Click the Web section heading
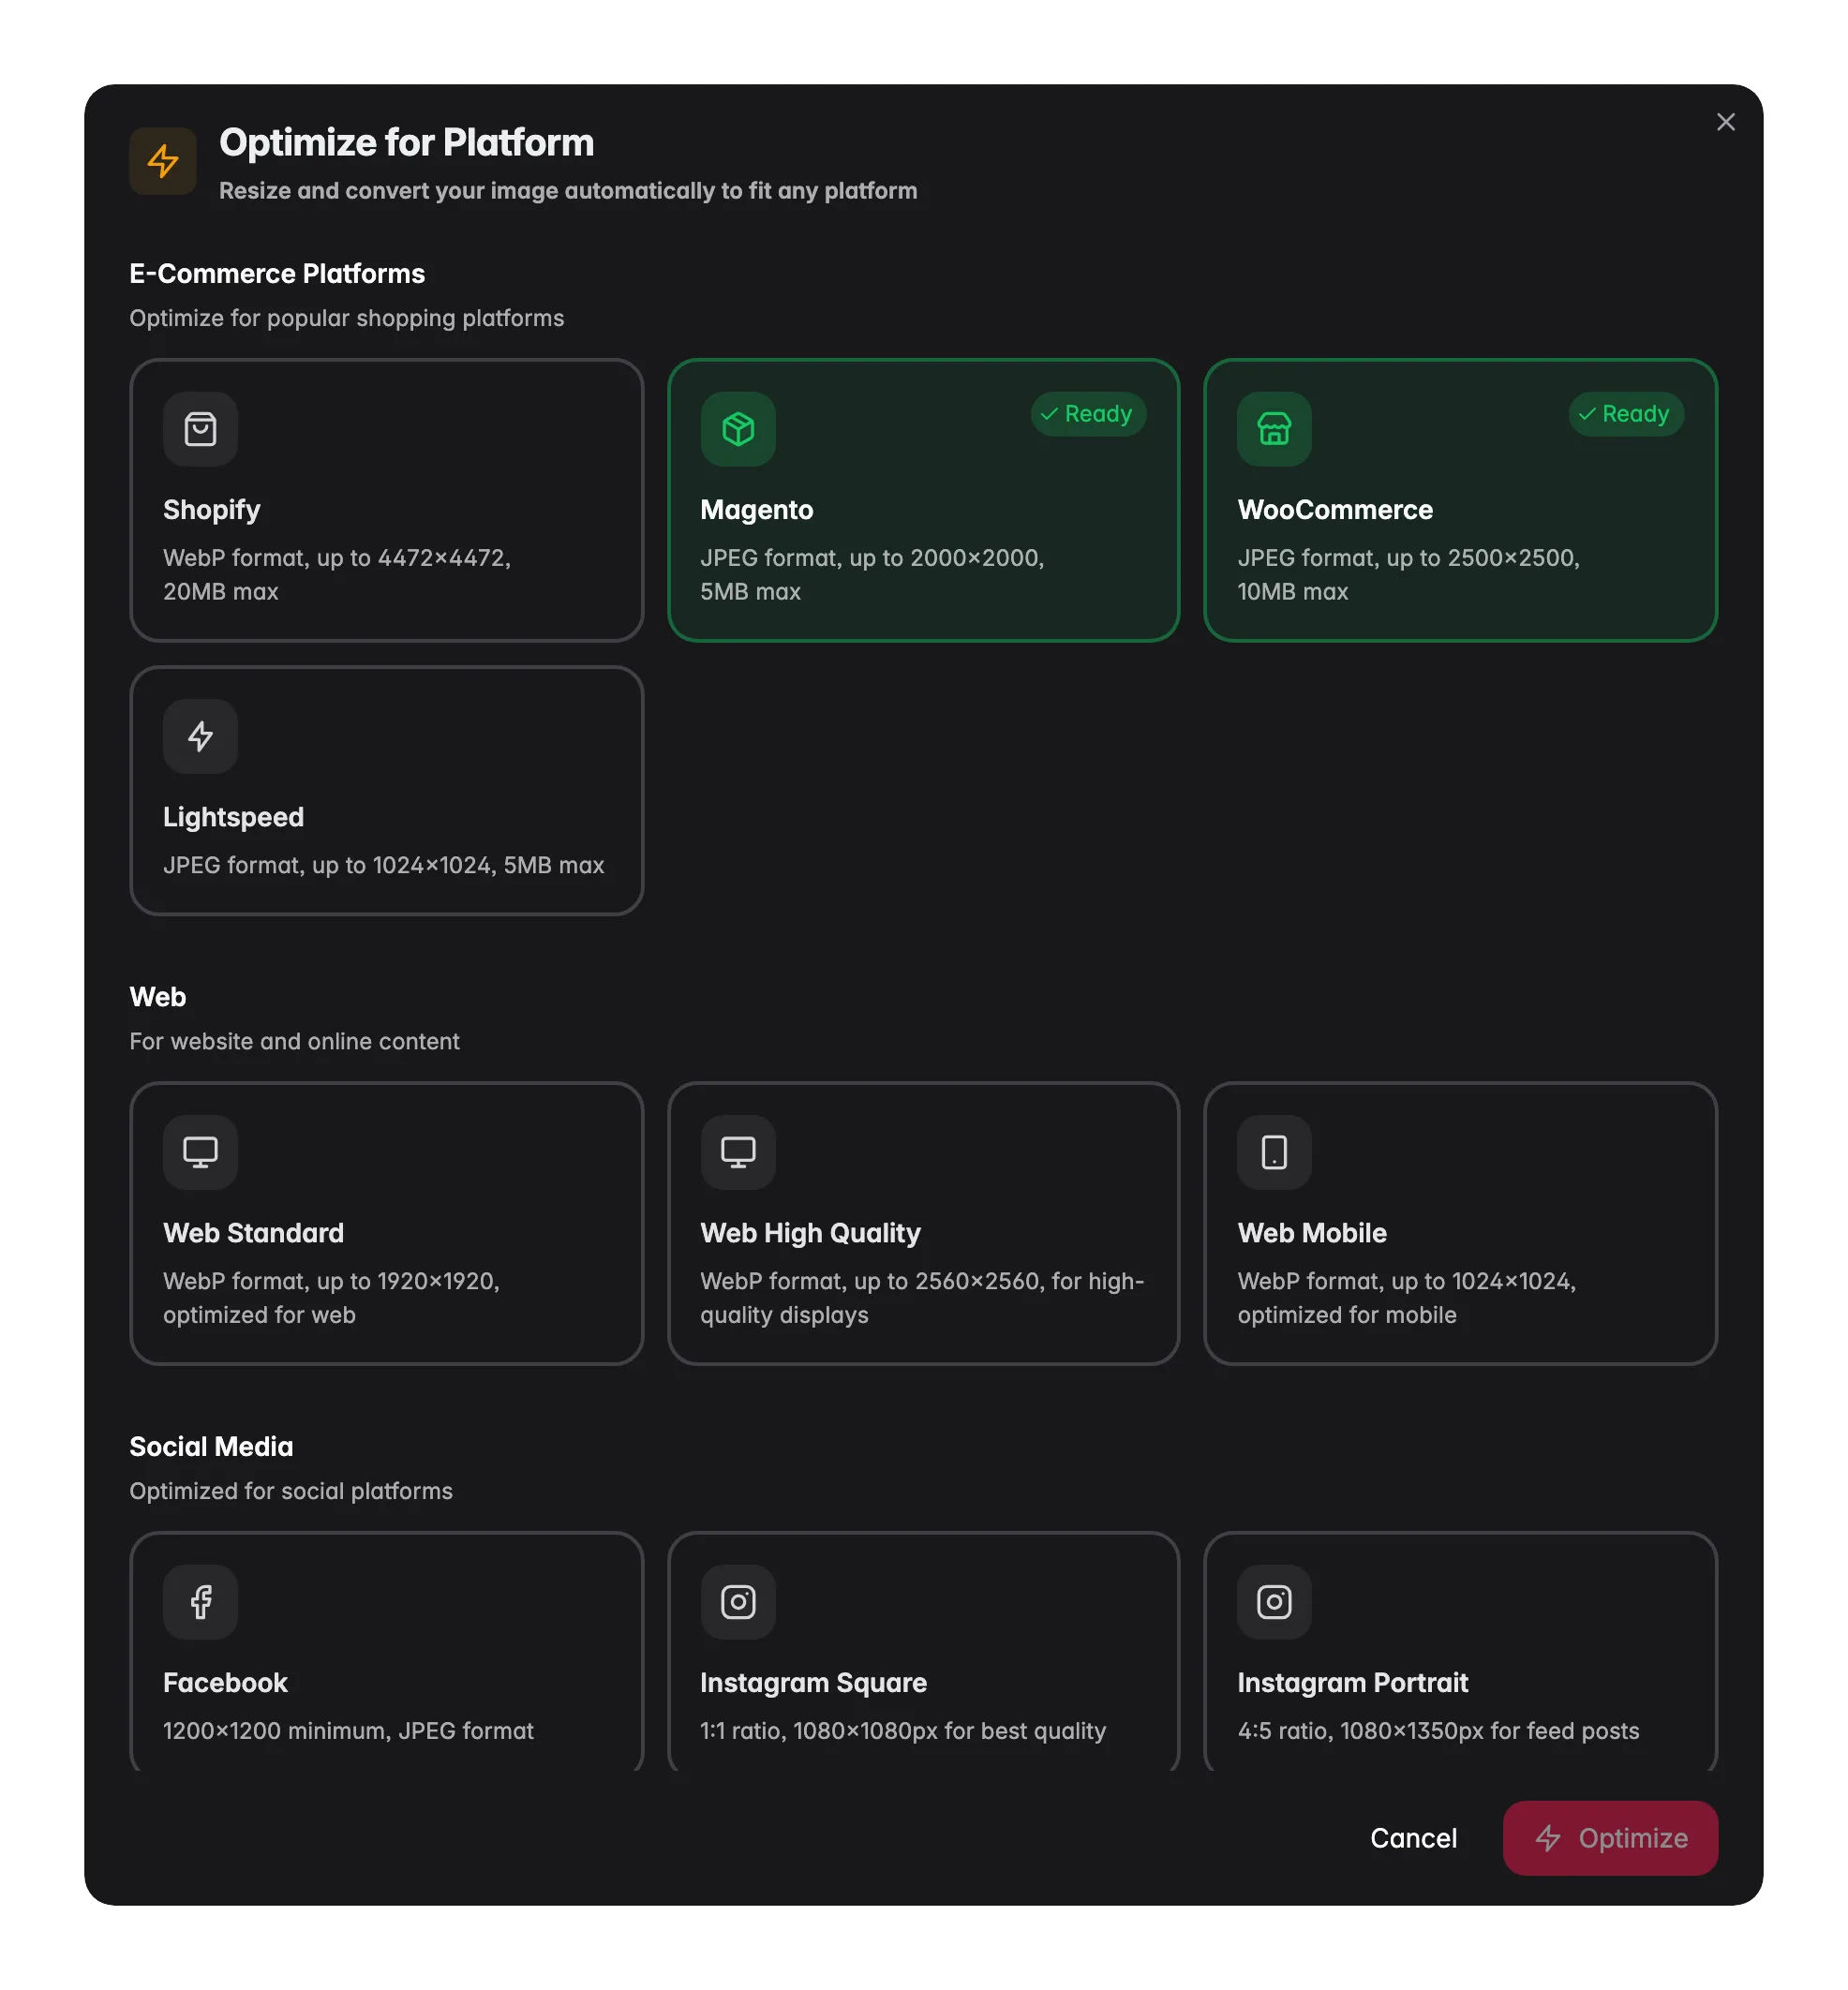This screenshot has height=1990, width=1848. (158, 997)
